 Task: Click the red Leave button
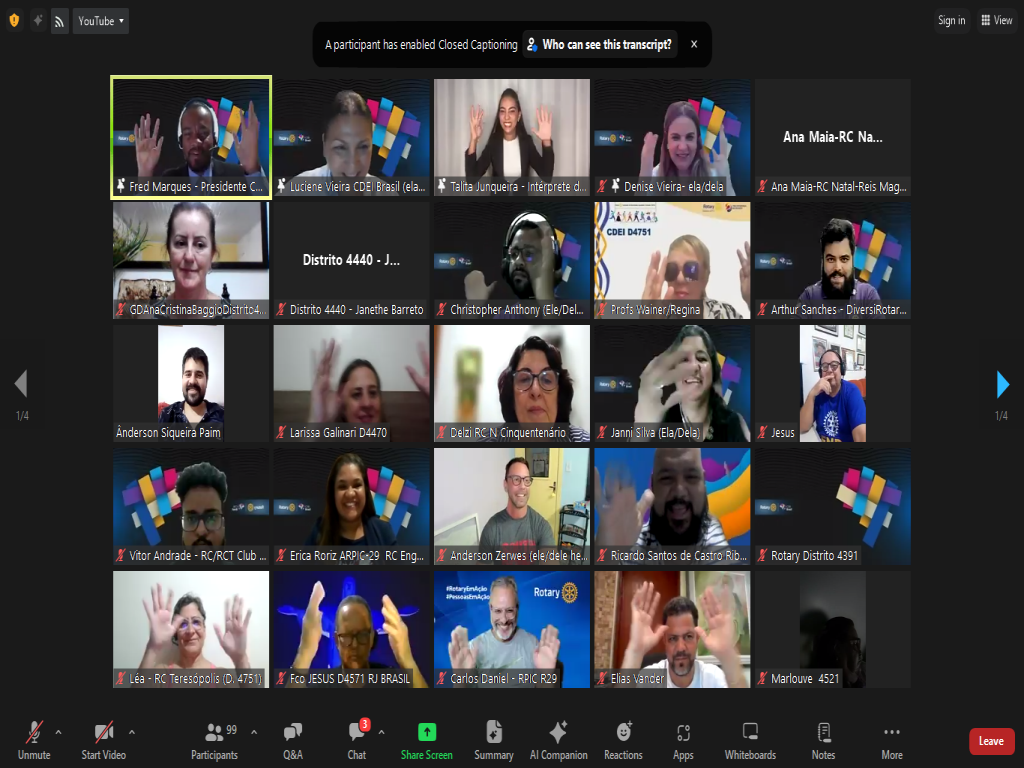coord(991,741)
